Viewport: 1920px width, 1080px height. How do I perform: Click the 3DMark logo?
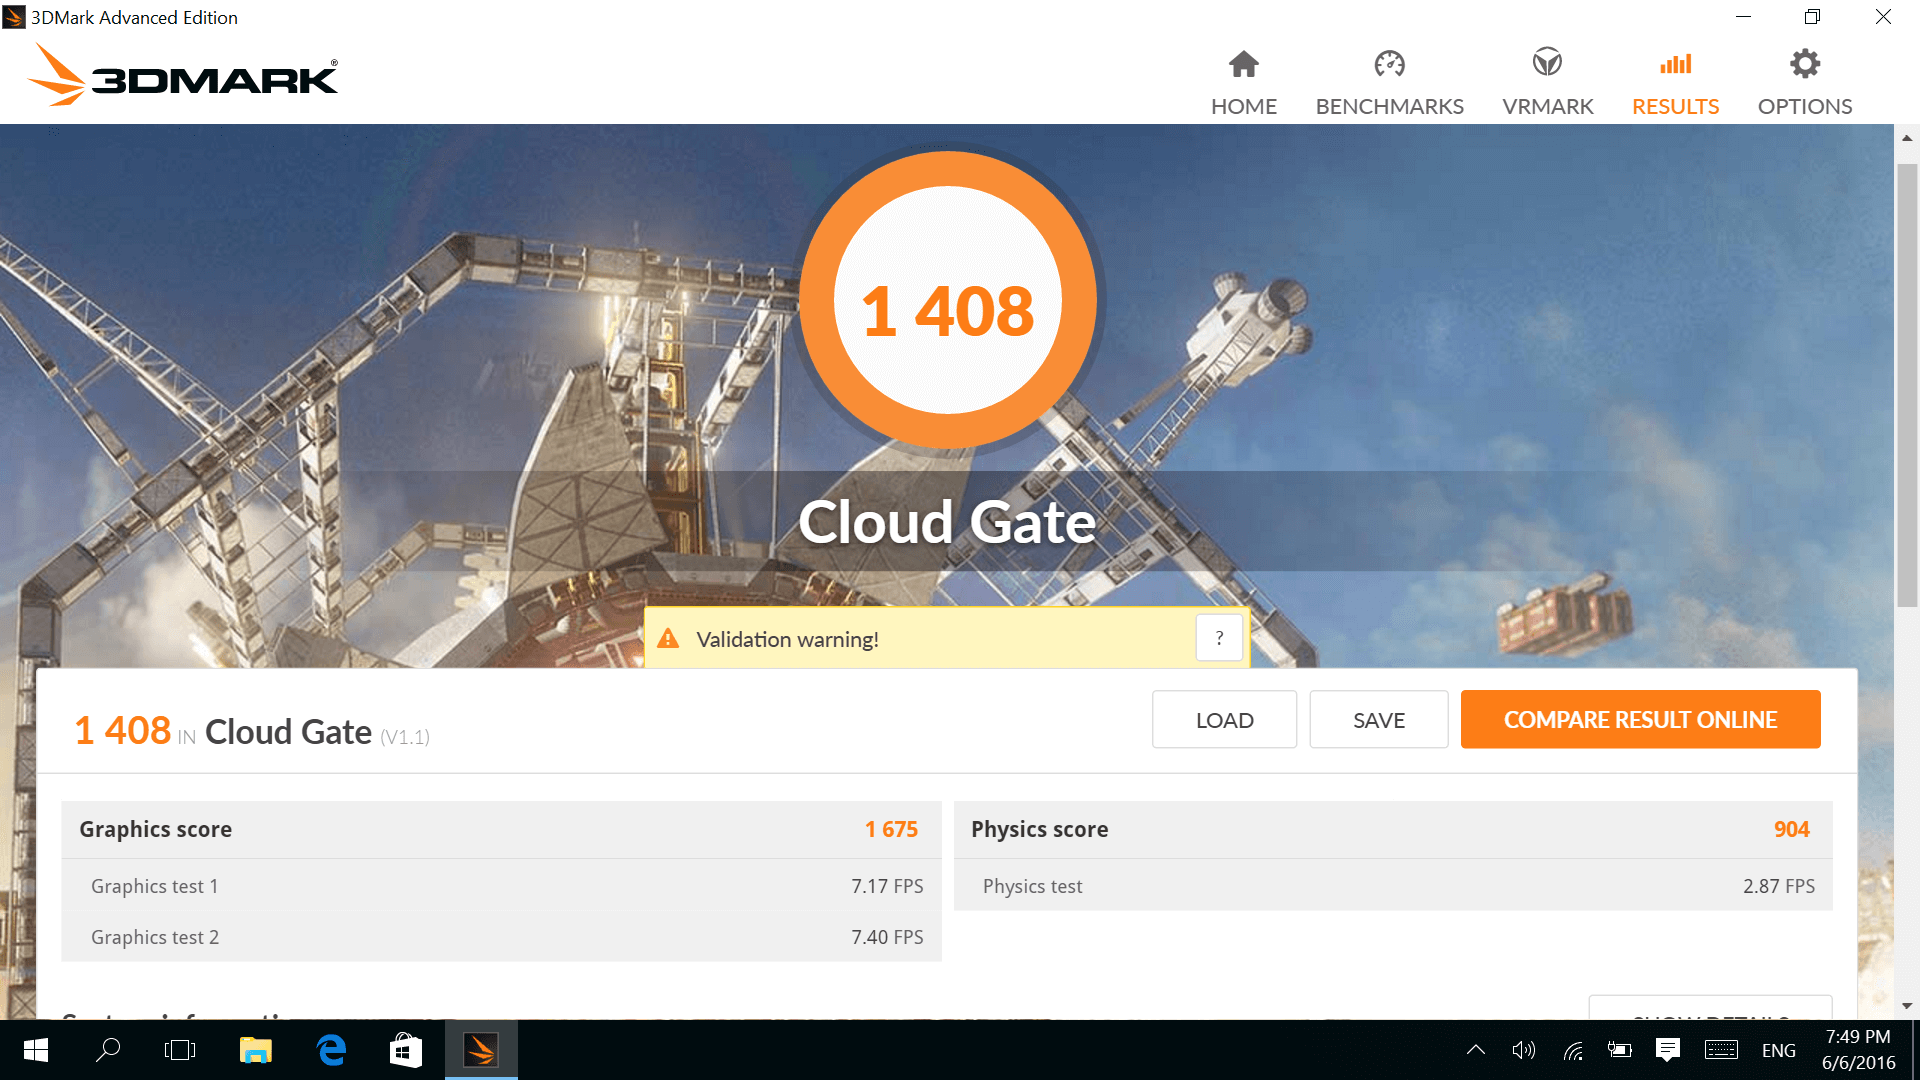tap(184, 75)
